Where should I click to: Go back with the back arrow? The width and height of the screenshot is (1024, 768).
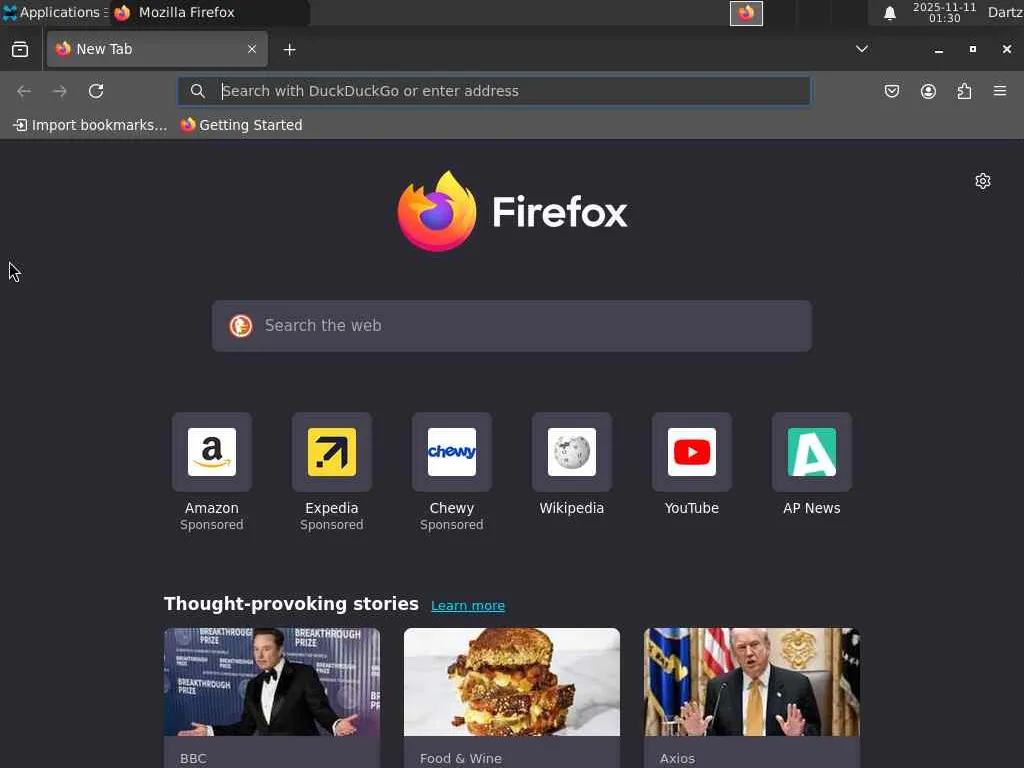[24, 91]
